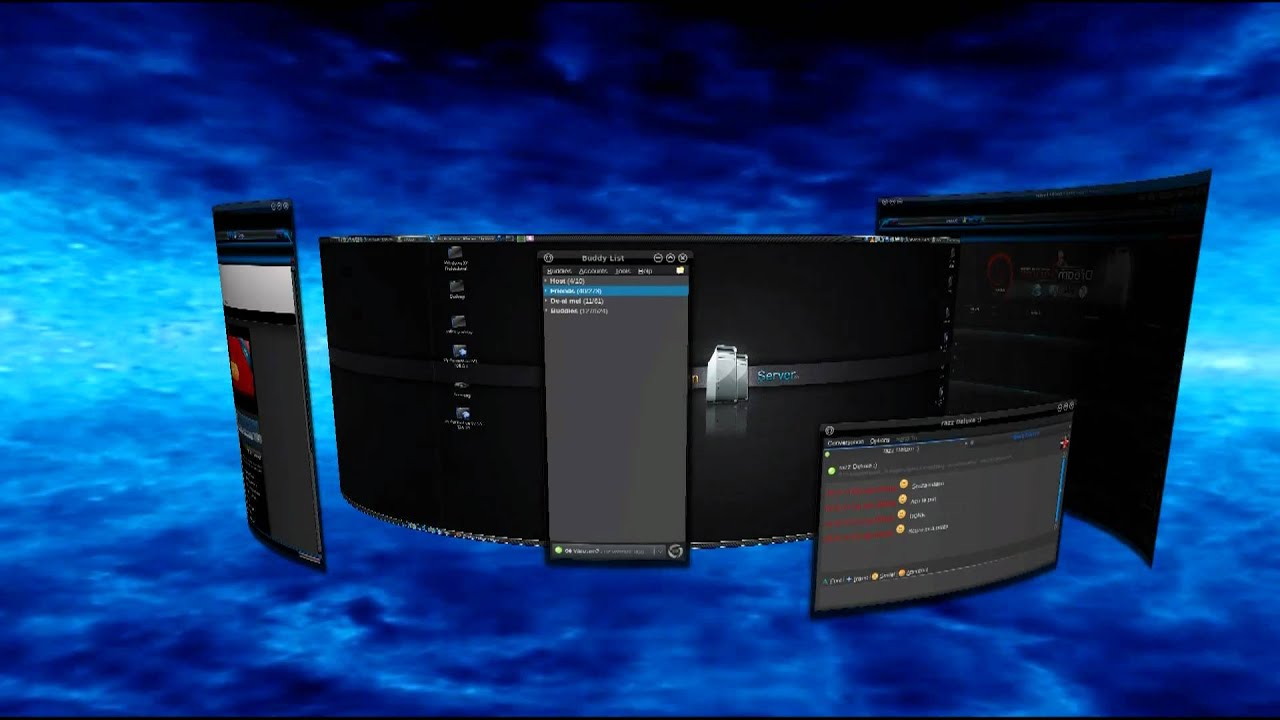This screenshot has width=1280, height=720.
Task: Open the second desktop folder icon below Windows XP
Action: pyautogui.click(x=457, y=288)
